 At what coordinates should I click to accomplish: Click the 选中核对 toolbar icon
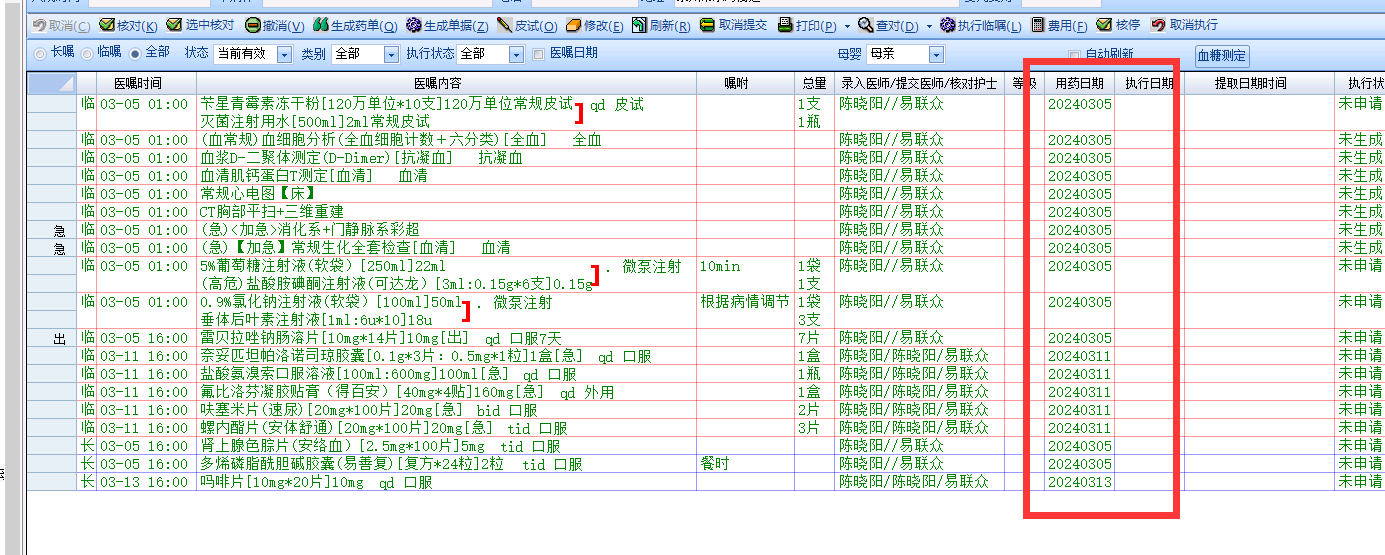click(x=174, y=25)
